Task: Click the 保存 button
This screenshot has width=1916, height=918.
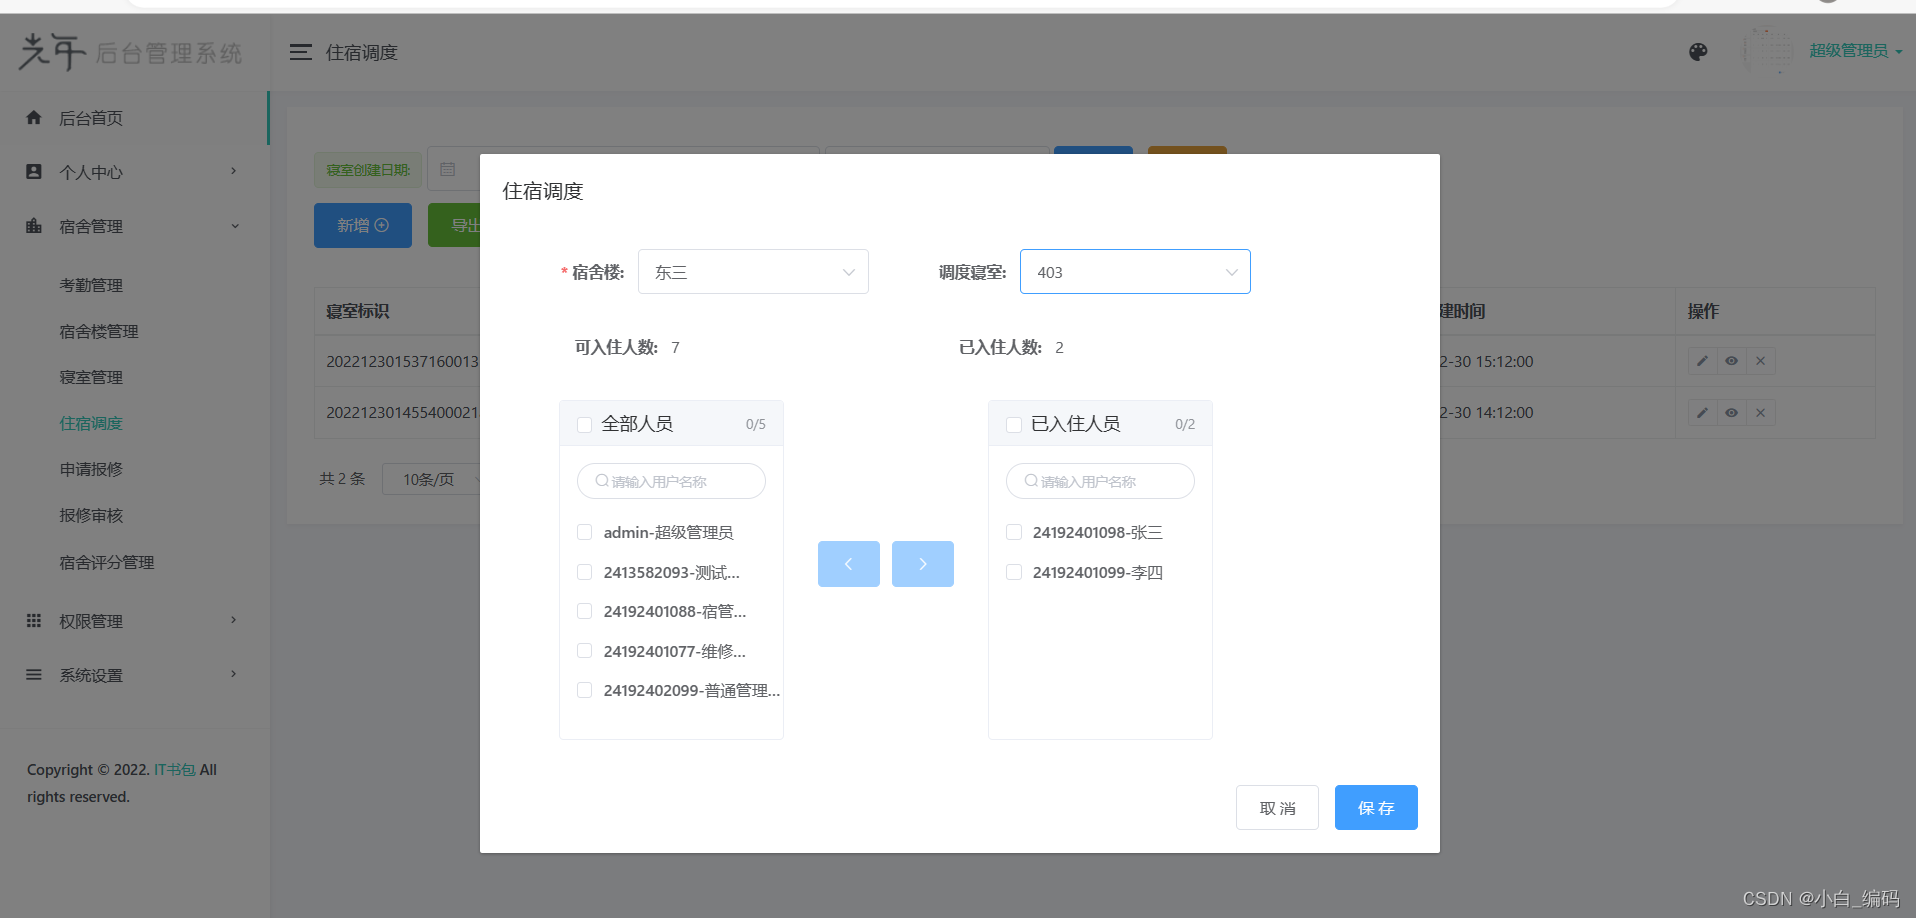Action: pyautogui.click(x=1376, y=808)
